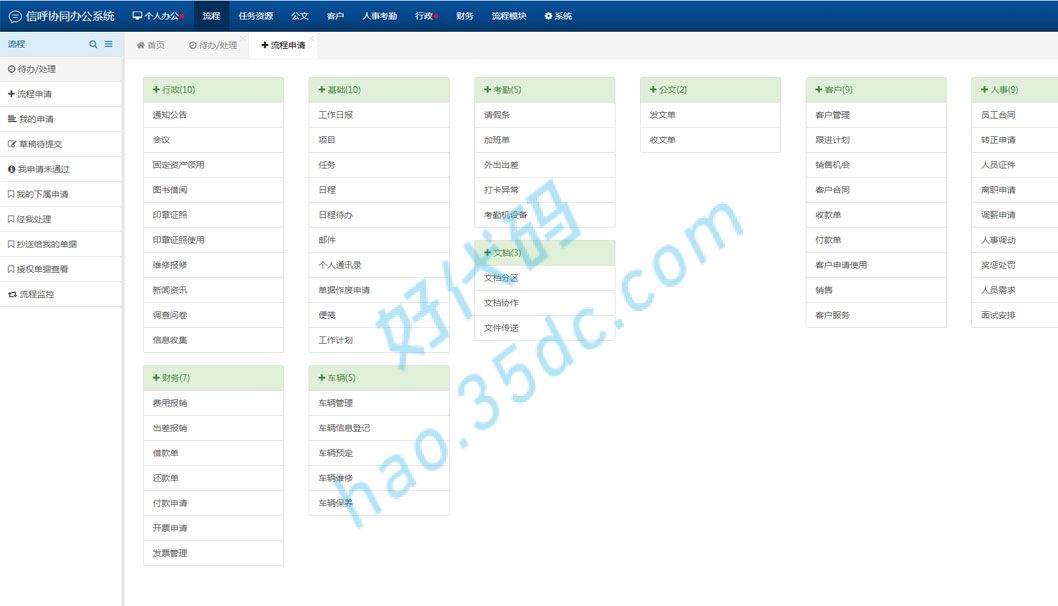The image size is (1058, 606).
Task: Open 离职申请 entry
Action: point(1015,190)
